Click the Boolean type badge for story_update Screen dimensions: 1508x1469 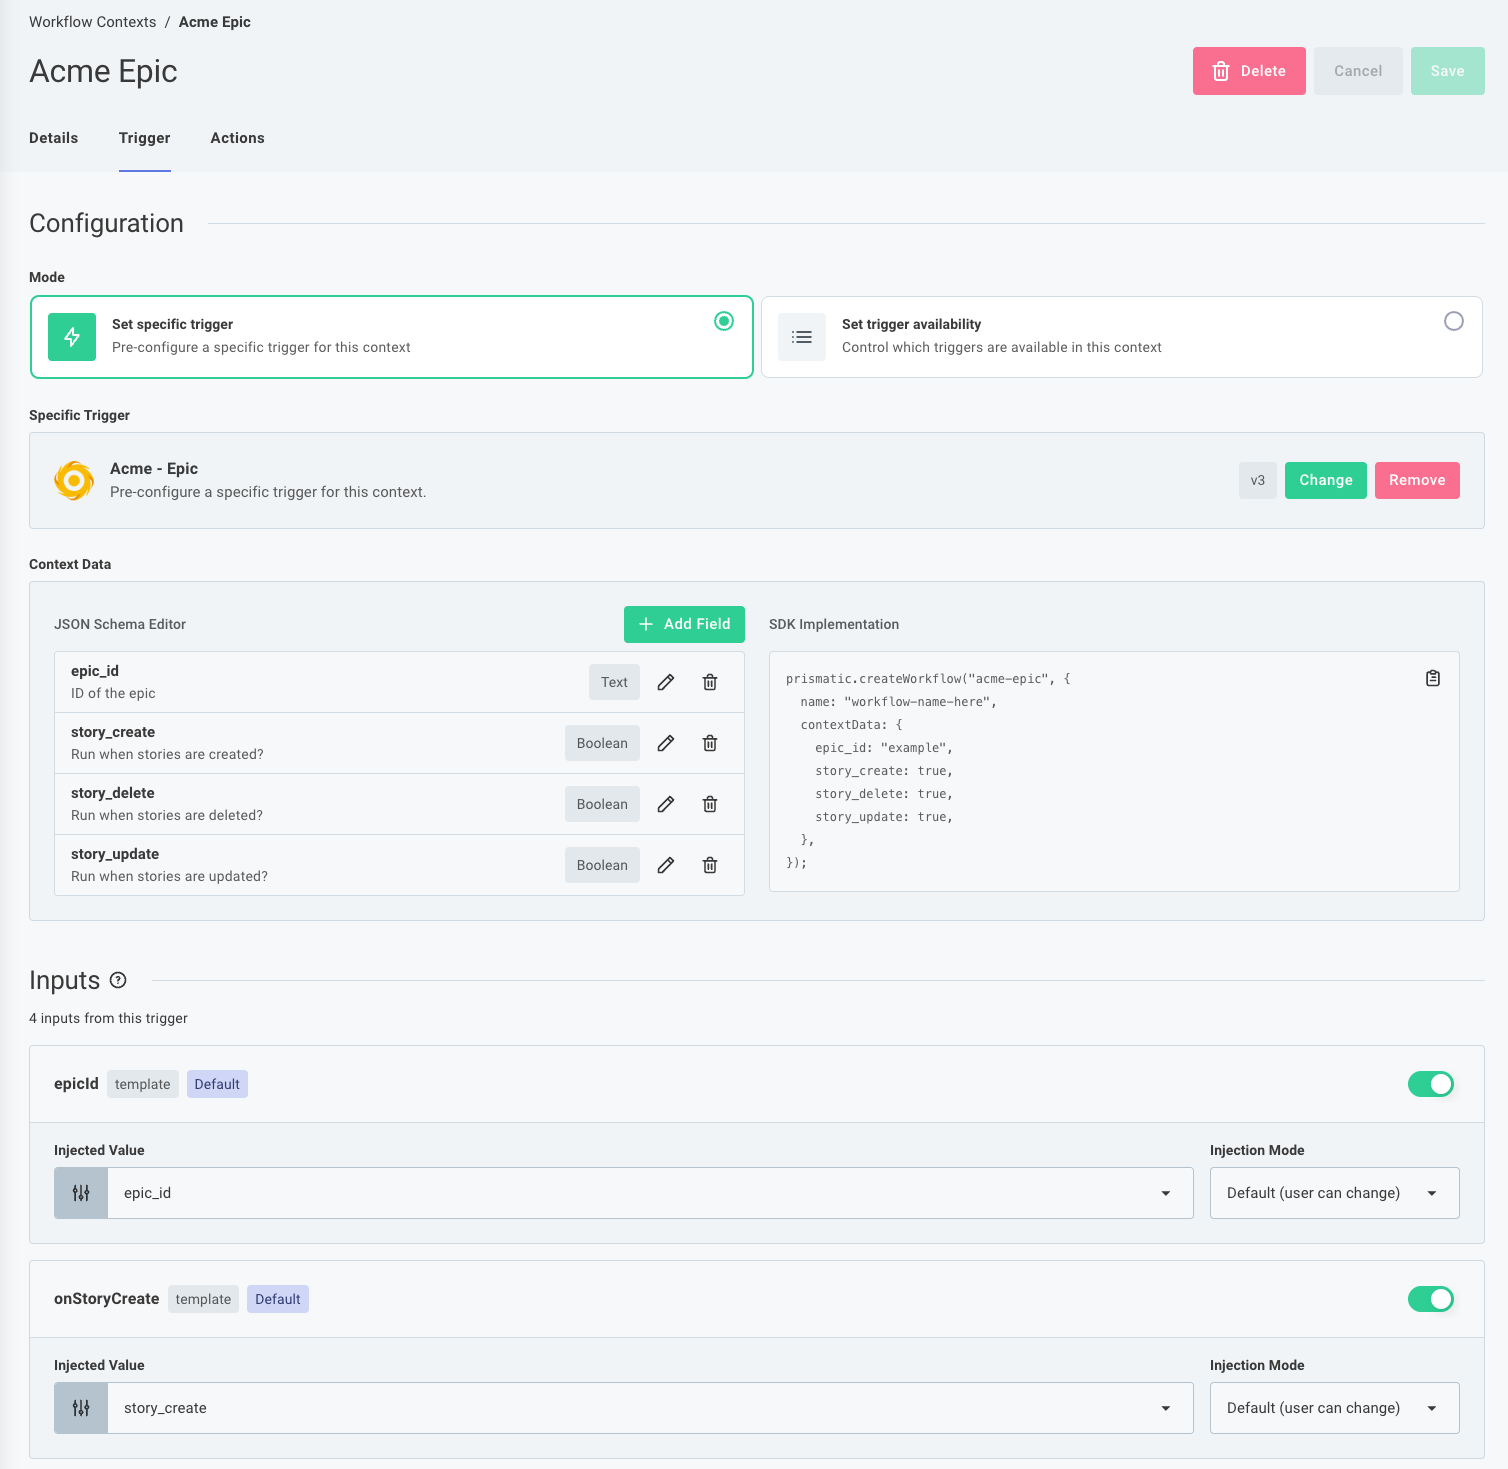coord(602,865)
